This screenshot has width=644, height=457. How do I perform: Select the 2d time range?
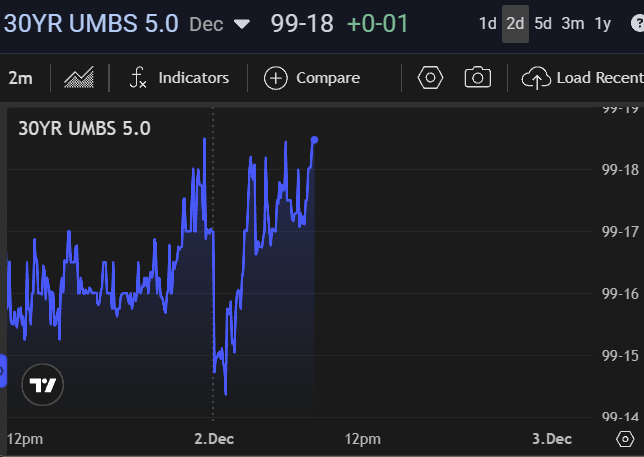[x=515, y=23]
